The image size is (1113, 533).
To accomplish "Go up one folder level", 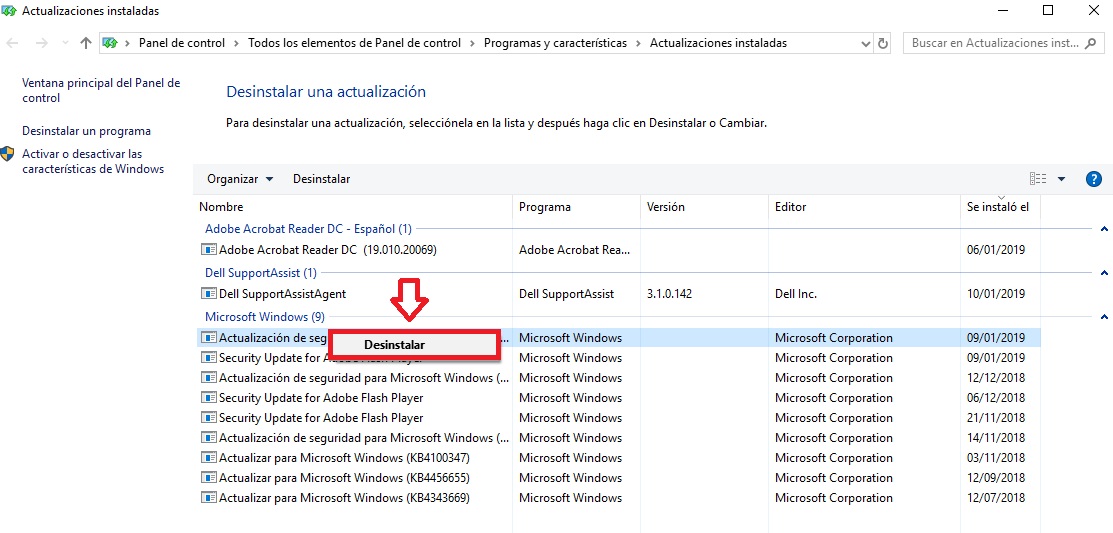I will [86, 43].
